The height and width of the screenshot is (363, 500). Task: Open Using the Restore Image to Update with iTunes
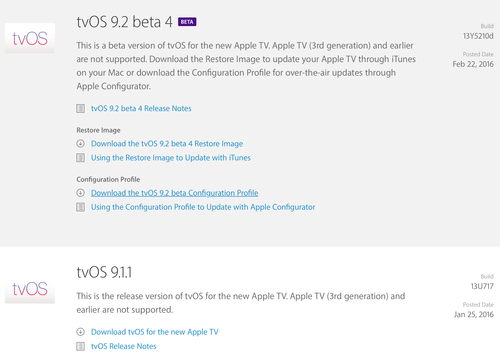(x=171, y=158)
